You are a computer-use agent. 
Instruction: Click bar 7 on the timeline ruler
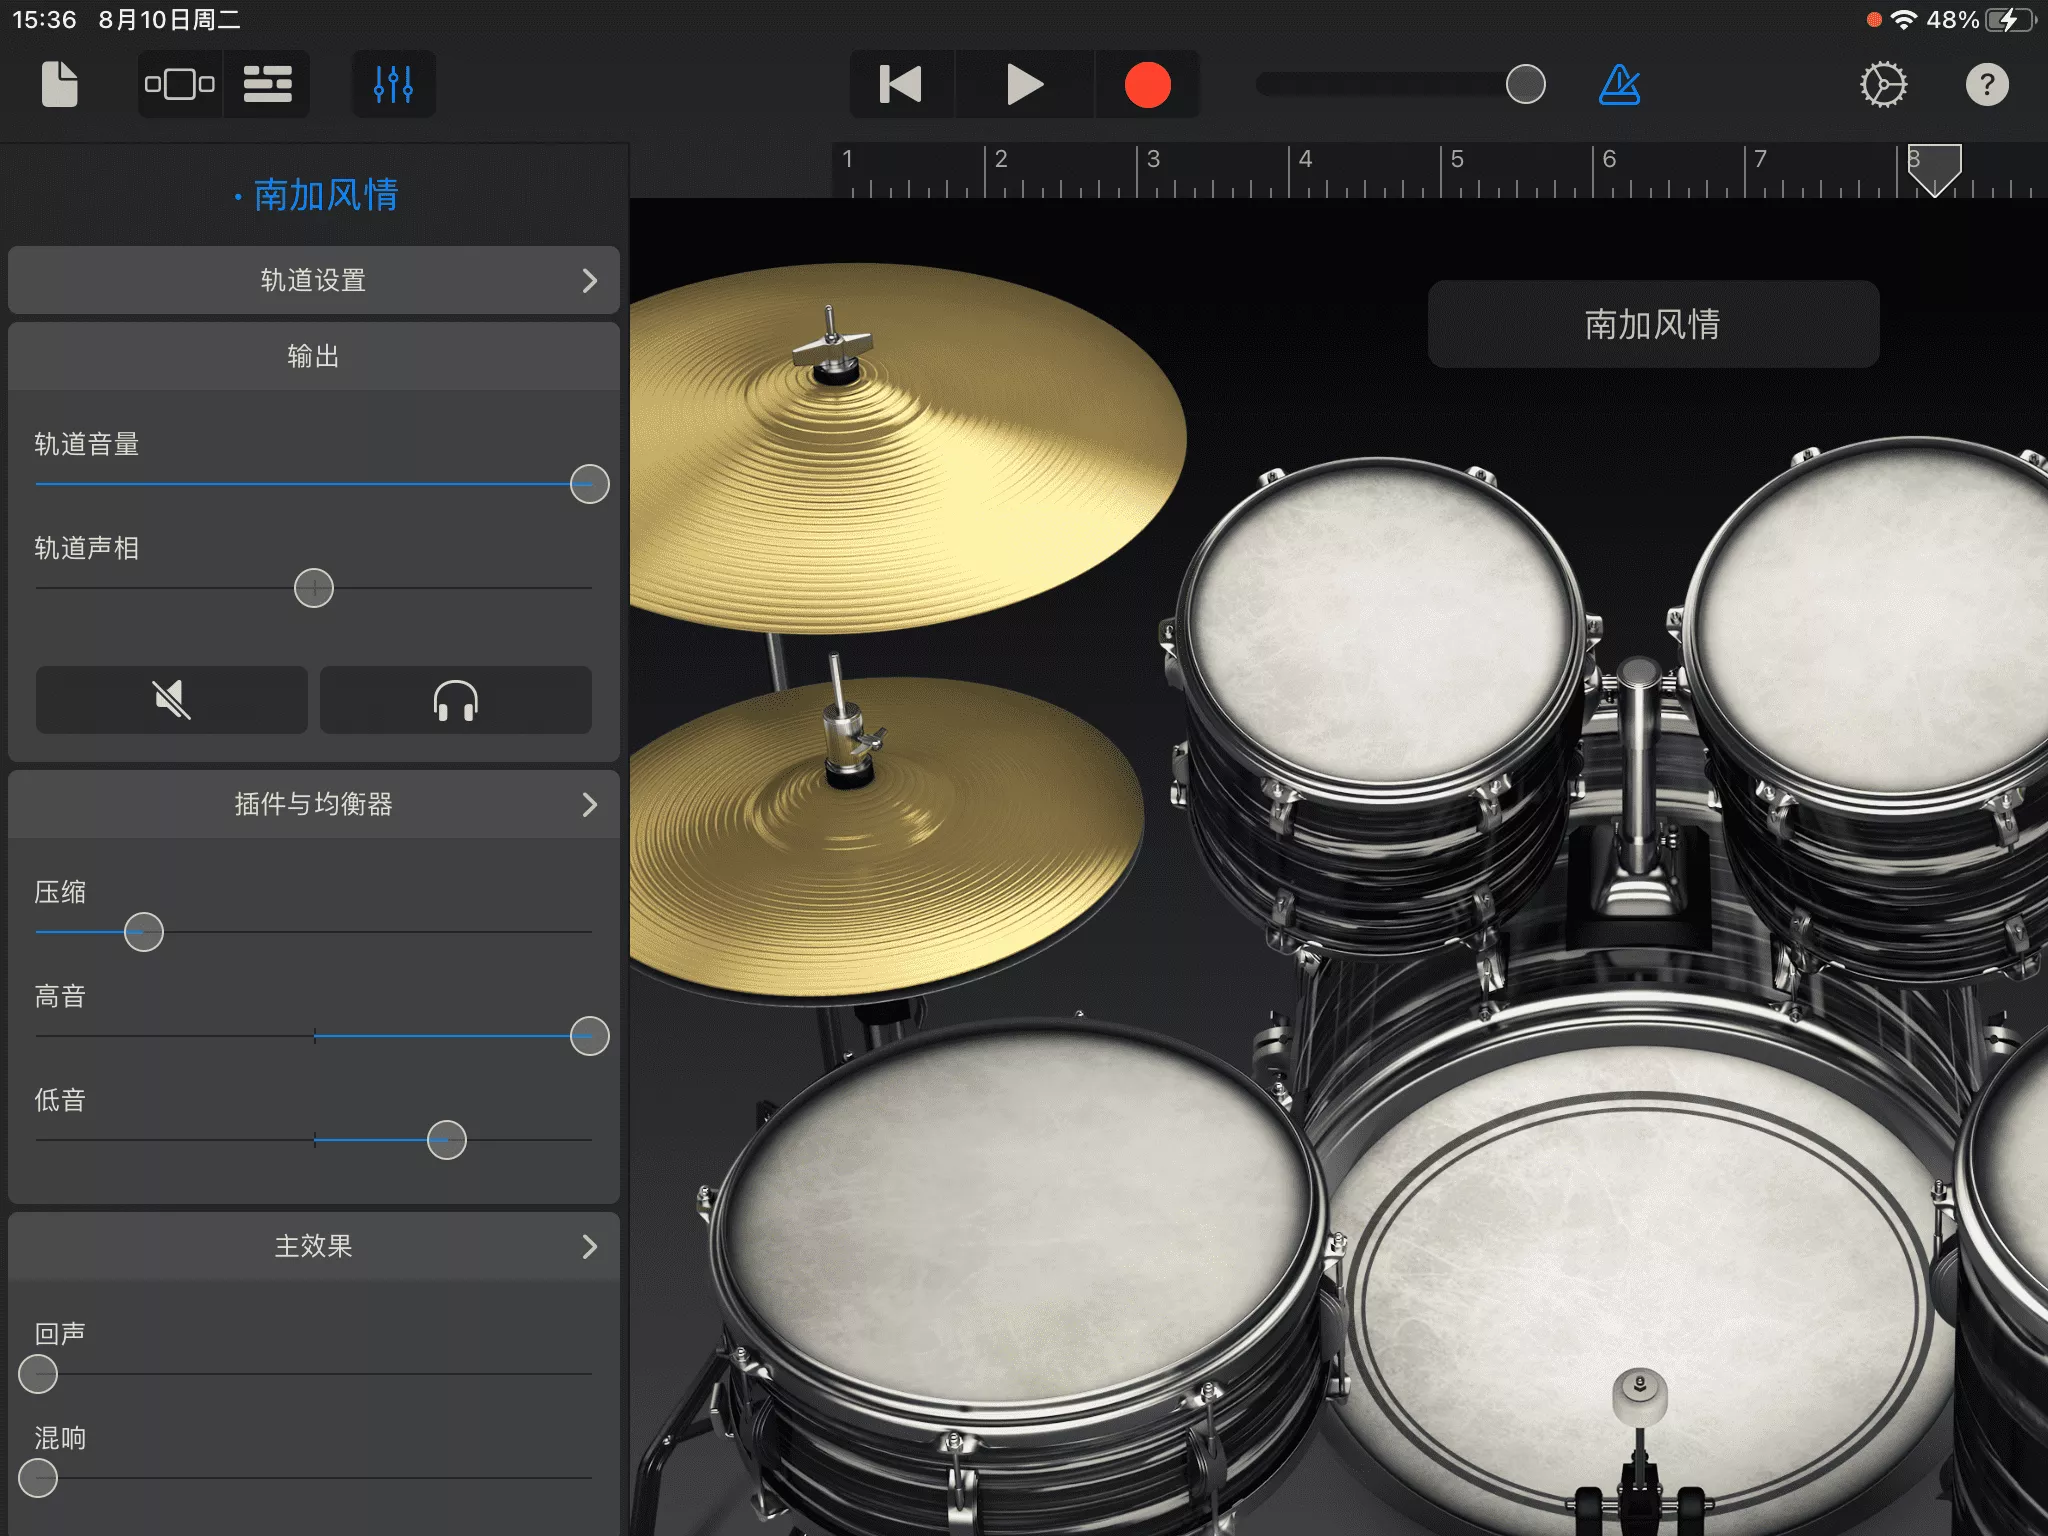coord(1761,159)
